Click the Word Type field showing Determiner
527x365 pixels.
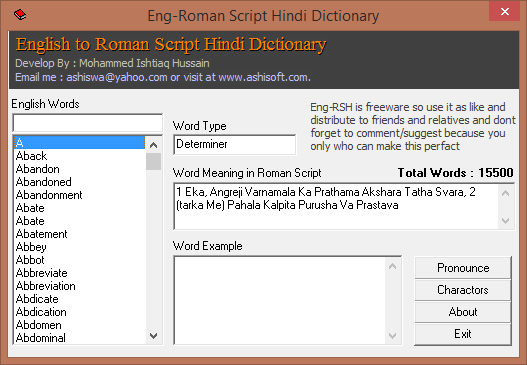point(235,145)
